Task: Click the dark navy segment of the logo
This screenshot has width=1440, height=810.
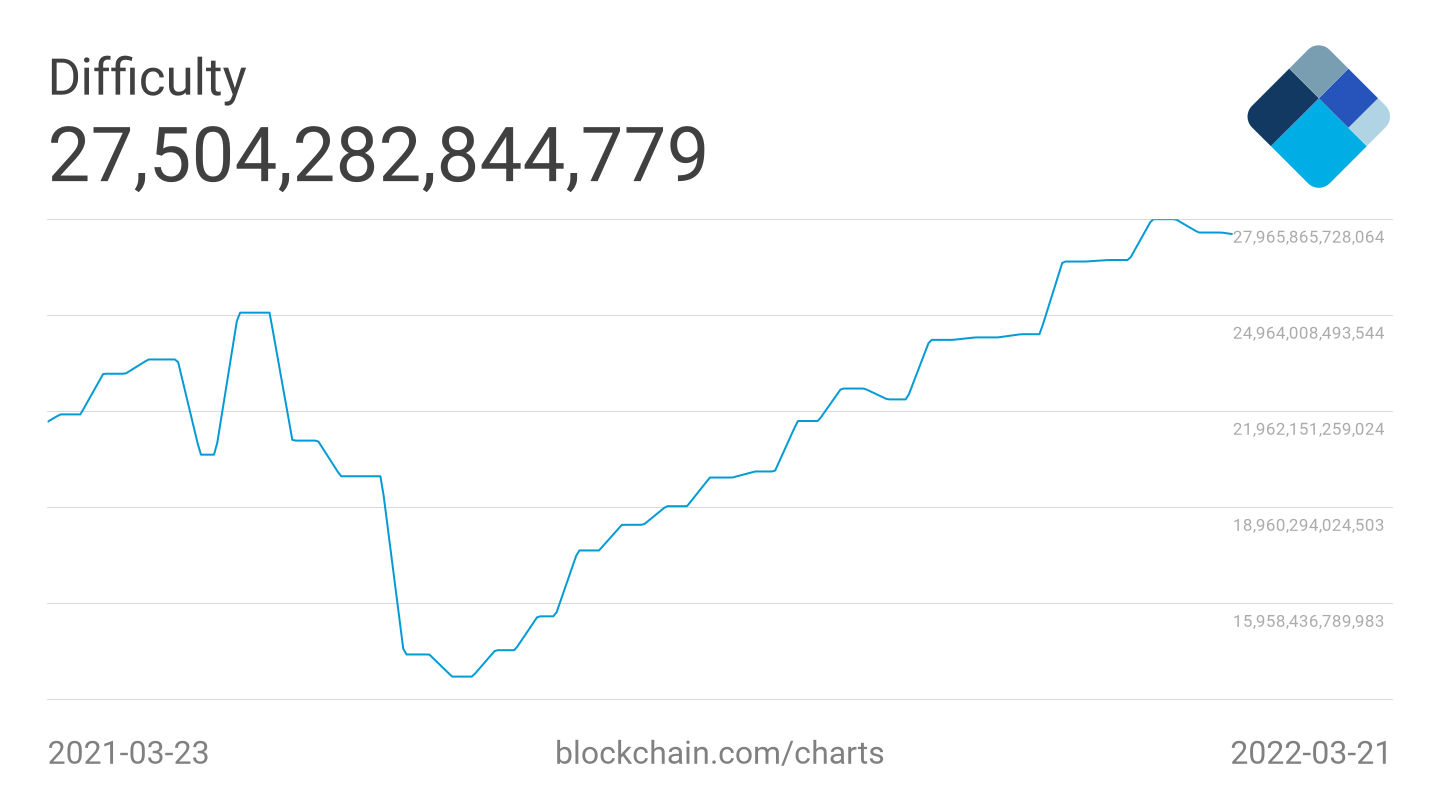Action: coord(1281,110)
